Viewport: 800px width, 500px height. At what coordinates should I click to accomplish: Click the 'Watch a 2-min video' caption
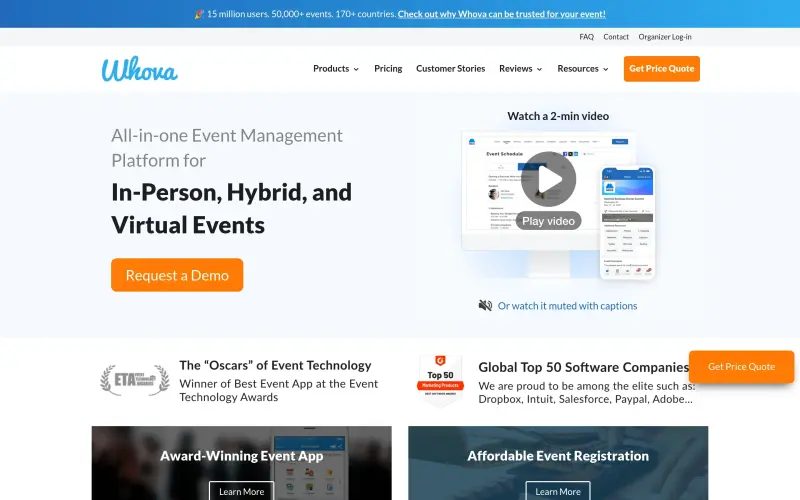(558, 116)
